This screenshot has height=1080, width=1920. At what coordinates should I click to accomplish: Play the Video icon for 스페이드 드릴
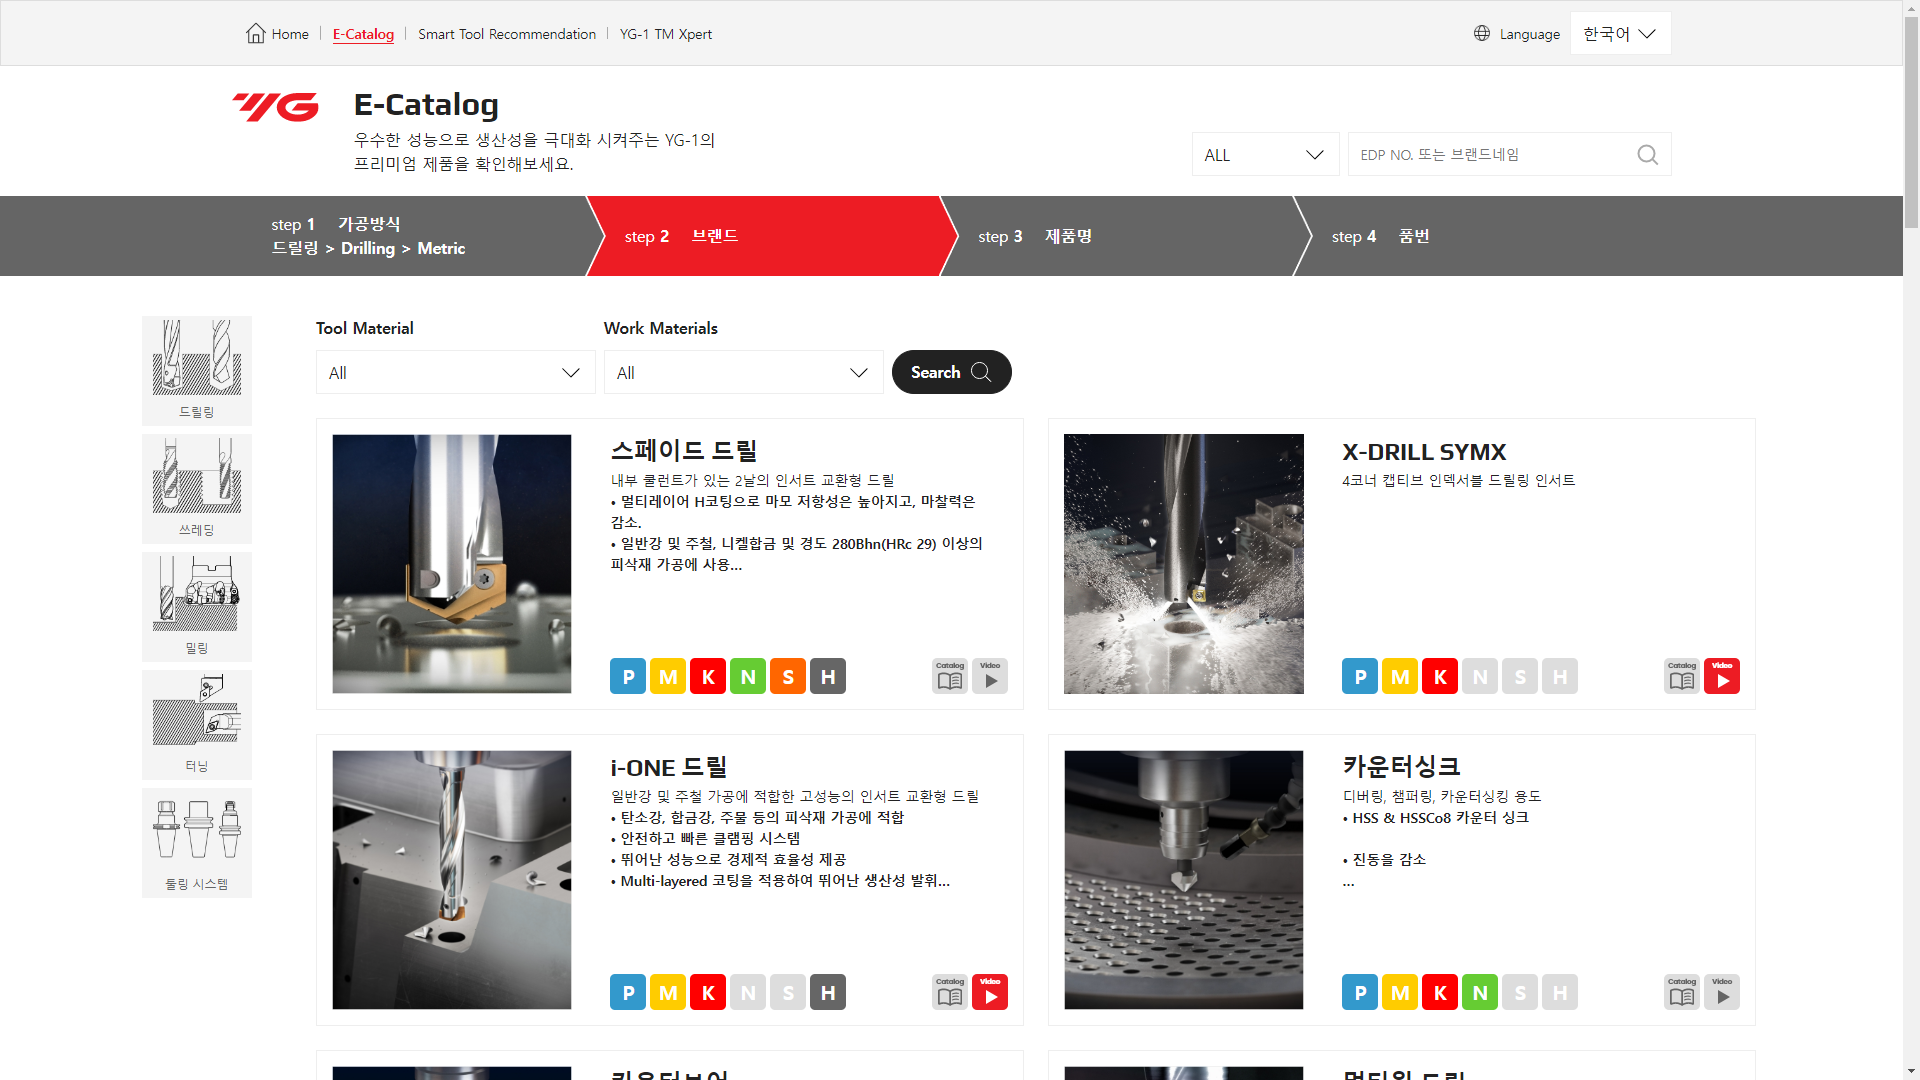click(x=990, y=676)
